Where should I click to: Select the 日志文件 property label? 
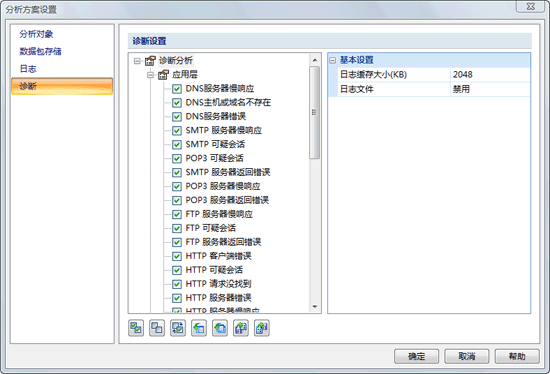356,89
